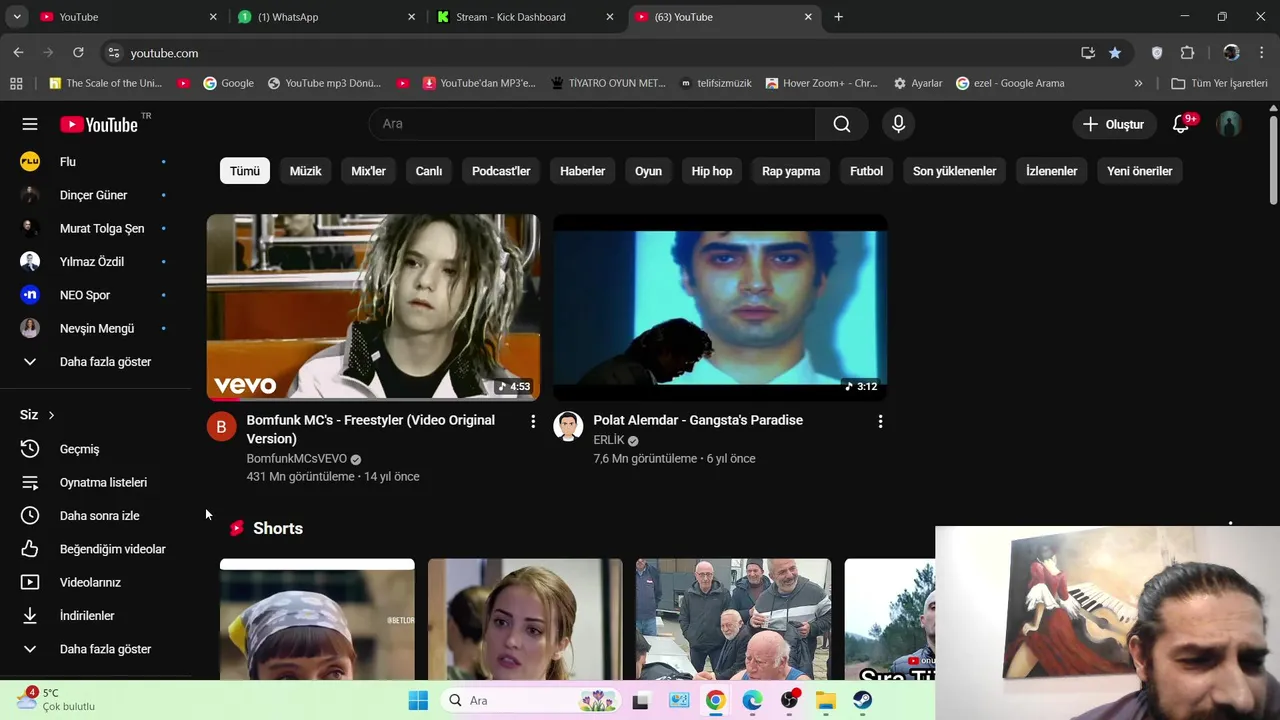Select the Müzik filter chip

[x=306, y=171]
